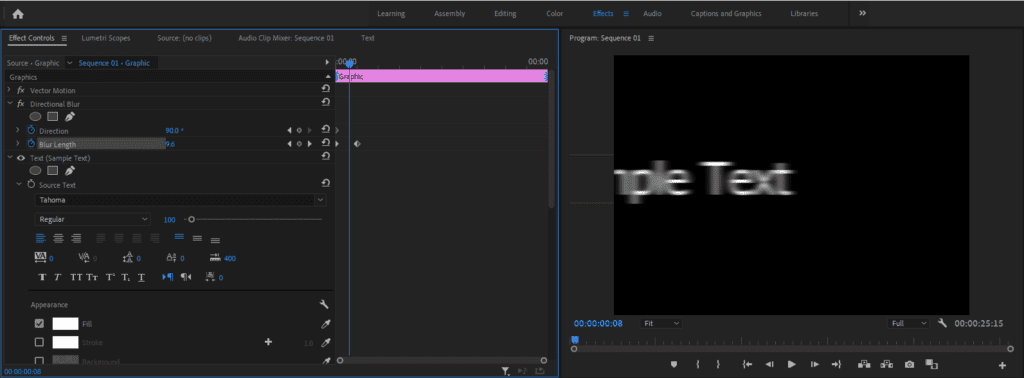Reset the Vector Motion effect
This screenshot has height=378, width=1024.
tap(325, 89)
